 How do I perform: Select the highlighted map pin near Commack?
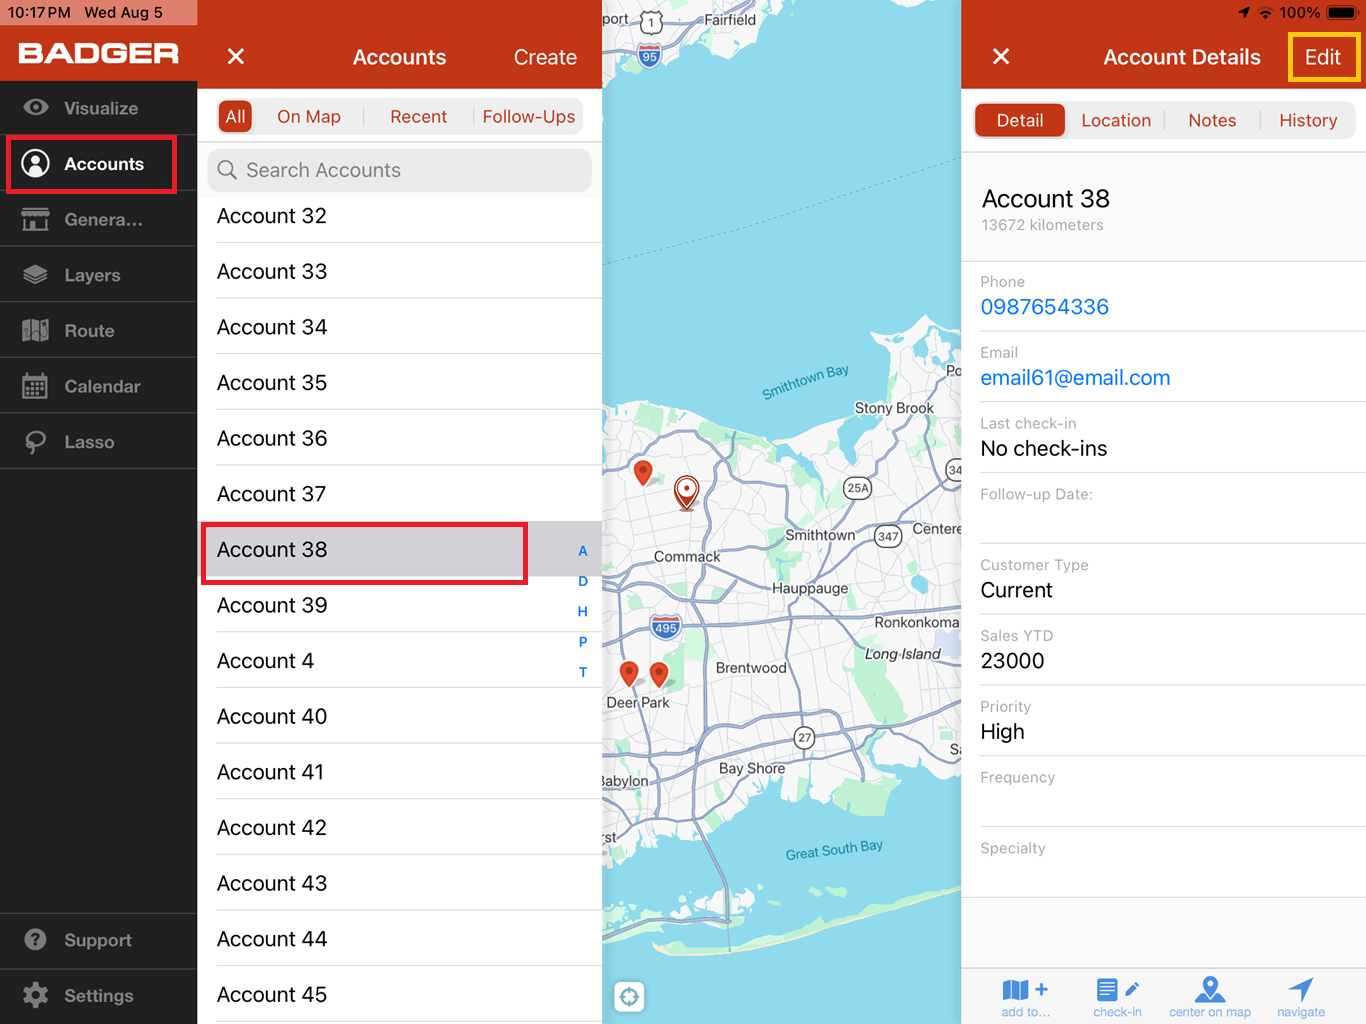point(686,492)
